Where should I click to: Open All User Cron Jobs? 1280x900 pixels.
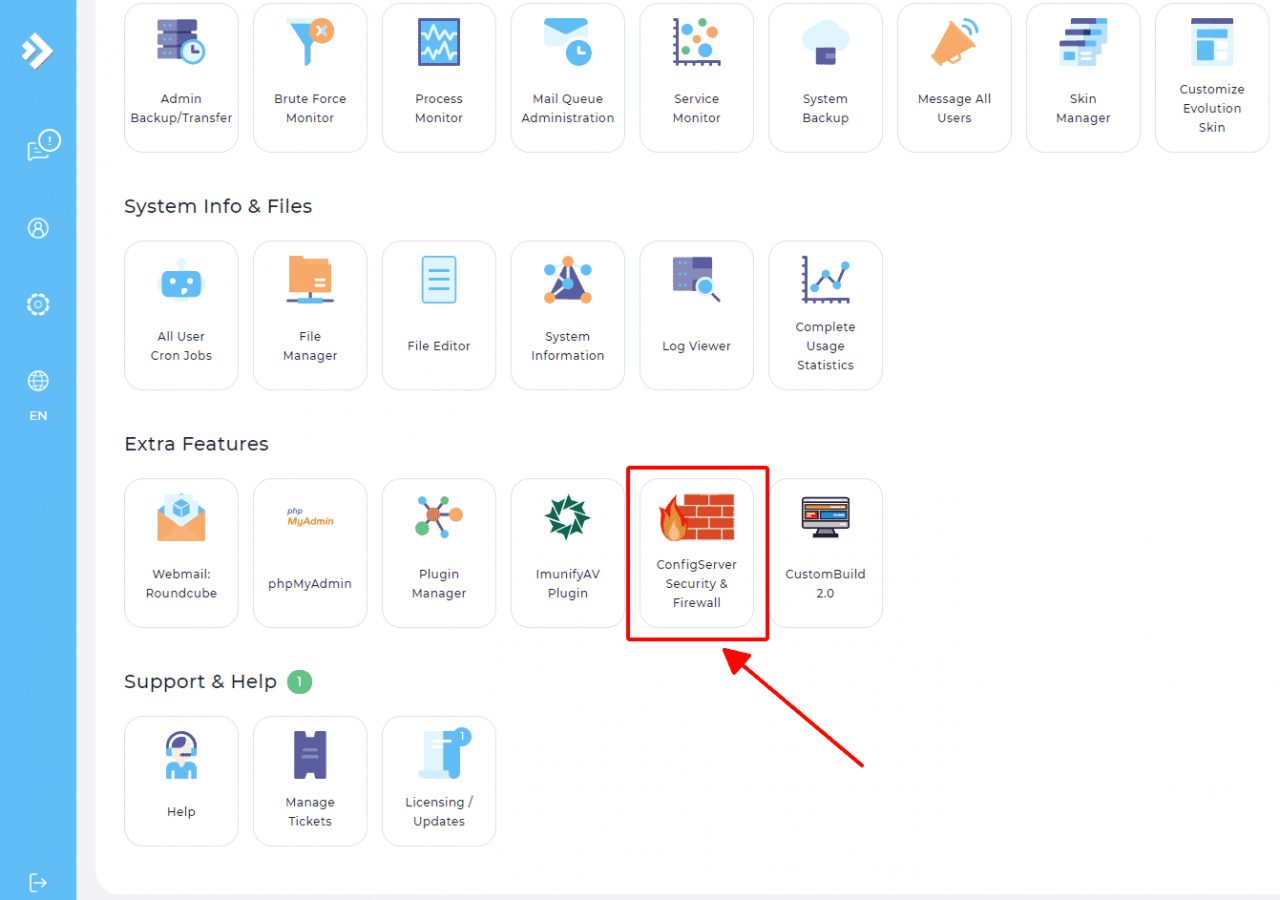point(181,314)
